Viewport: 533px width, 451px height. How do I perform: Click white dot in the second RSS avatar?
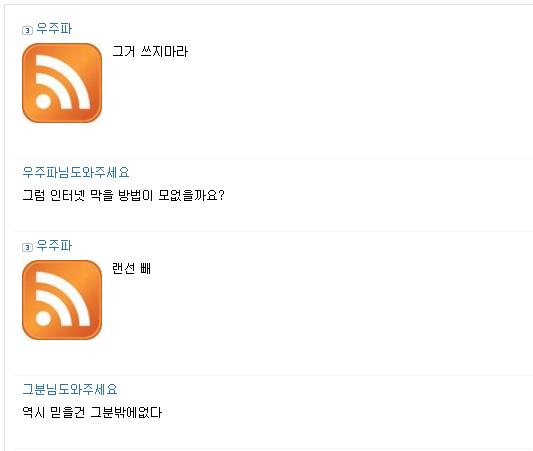[x=43, y=318]
